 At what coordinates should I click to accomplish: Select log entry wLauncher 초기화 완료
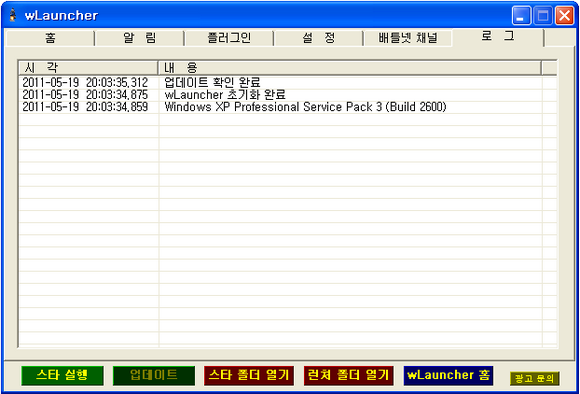coord(225,95)
